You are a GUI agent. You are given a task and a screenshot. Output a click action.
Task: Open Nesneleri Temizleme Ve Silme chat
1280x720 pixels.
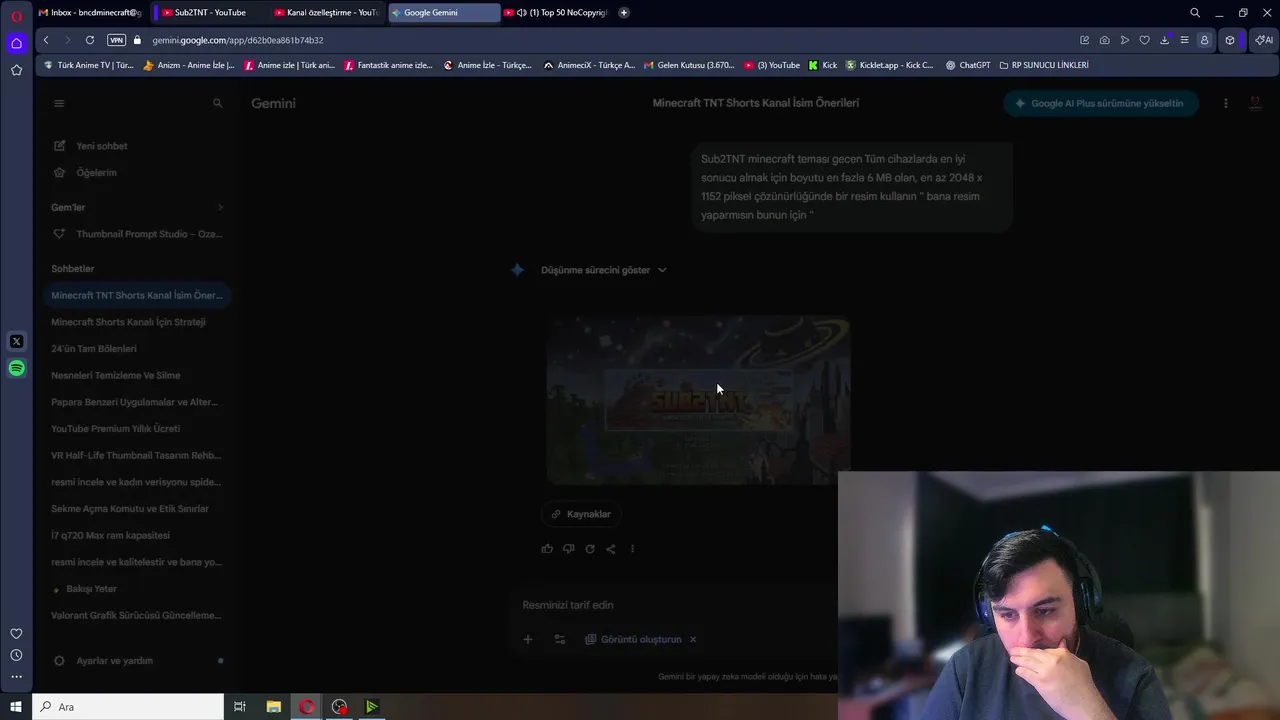pyautogui.click(x=116, y=375)
